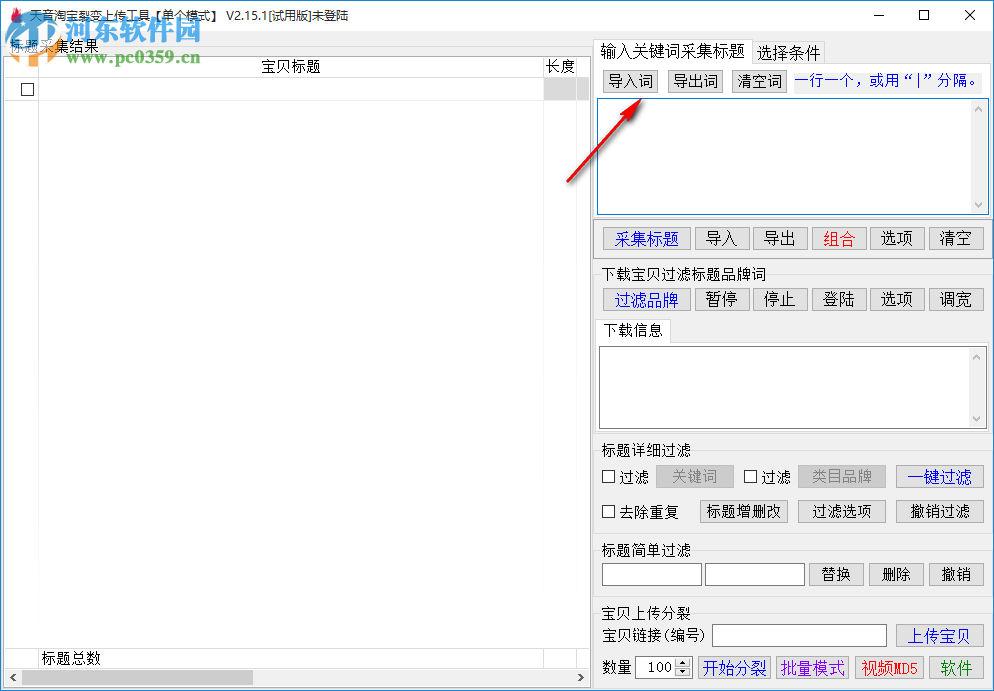Click the 类目品牌 filter button

(842, 477)
